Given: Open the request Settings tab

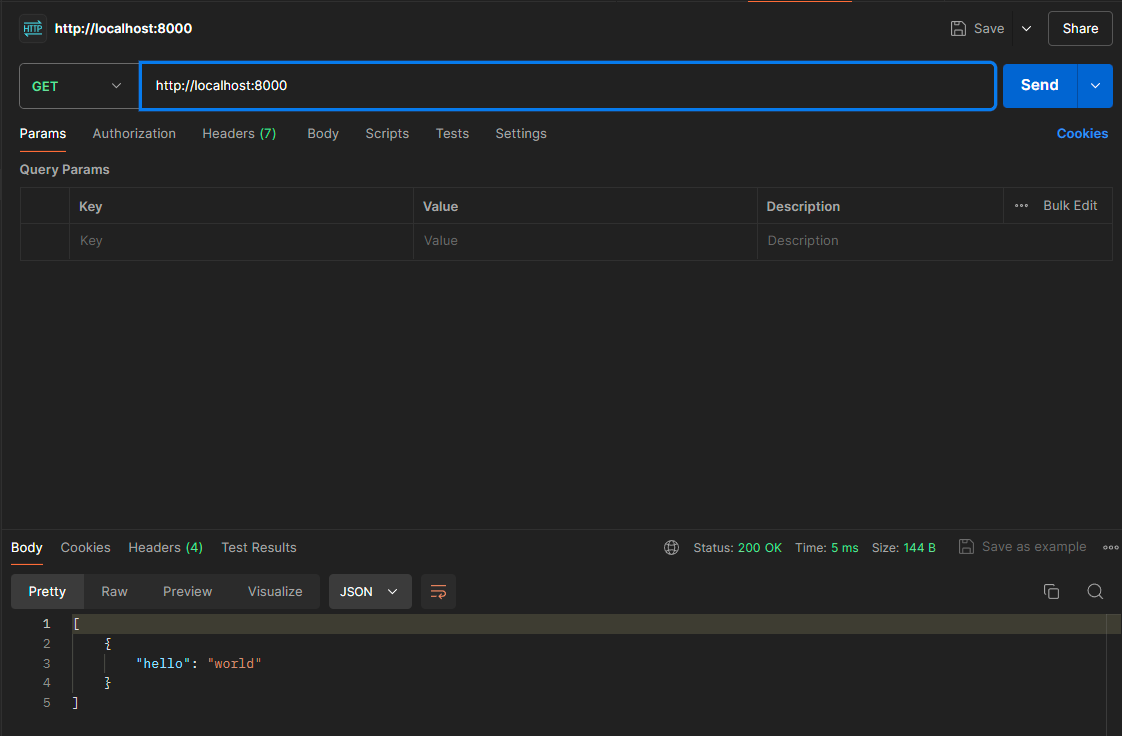Looking at the screenshot, I should pyautogui.click(x=521, y=134).
